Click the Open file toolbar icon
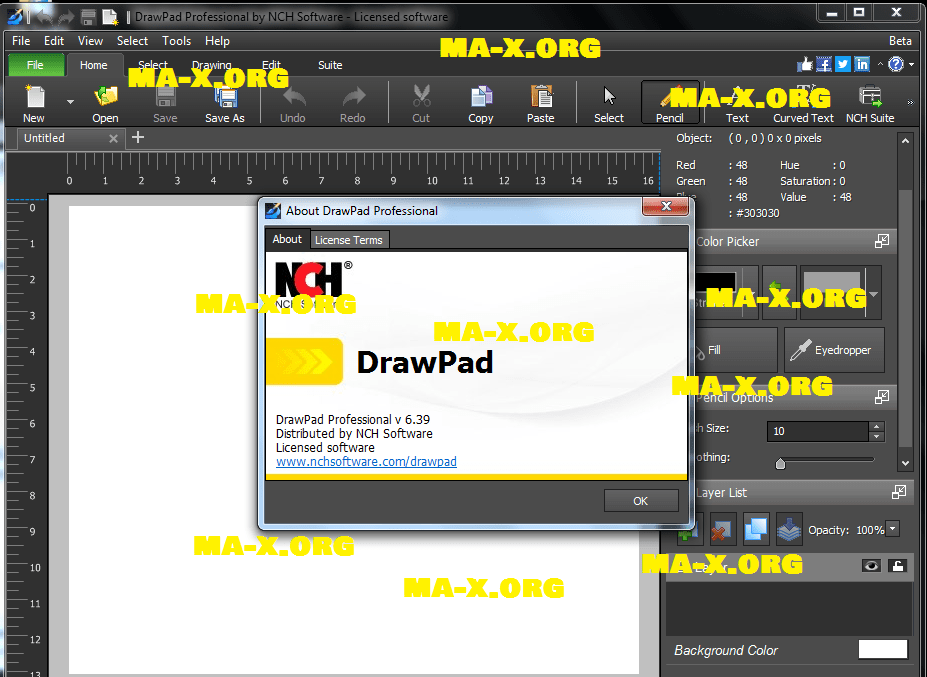 (106, 96)
